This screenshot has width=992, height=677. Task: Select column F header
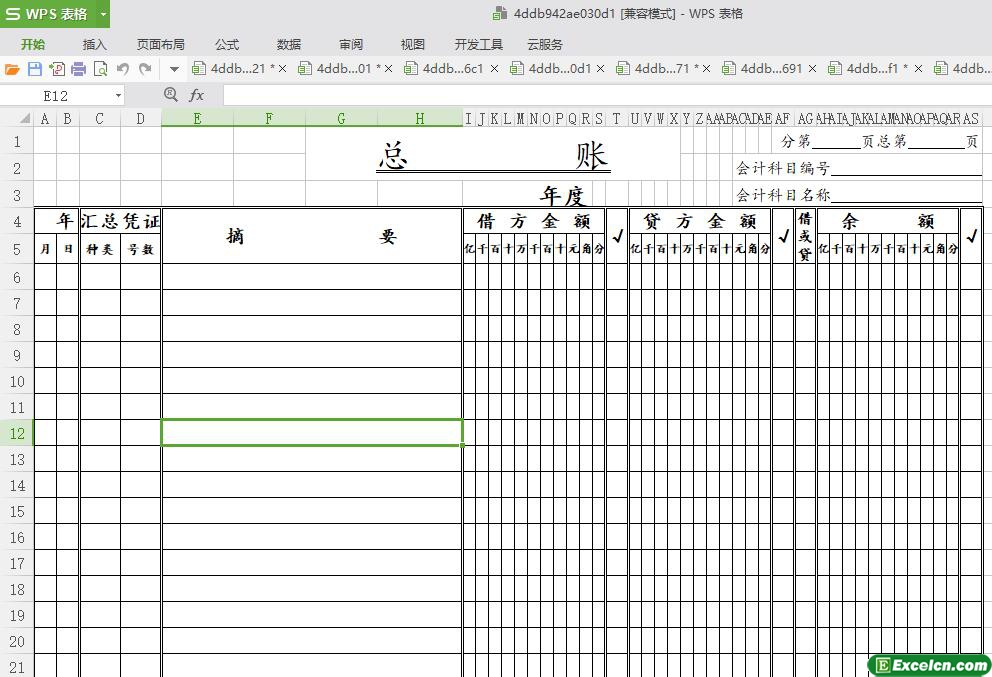click(270, 118)
